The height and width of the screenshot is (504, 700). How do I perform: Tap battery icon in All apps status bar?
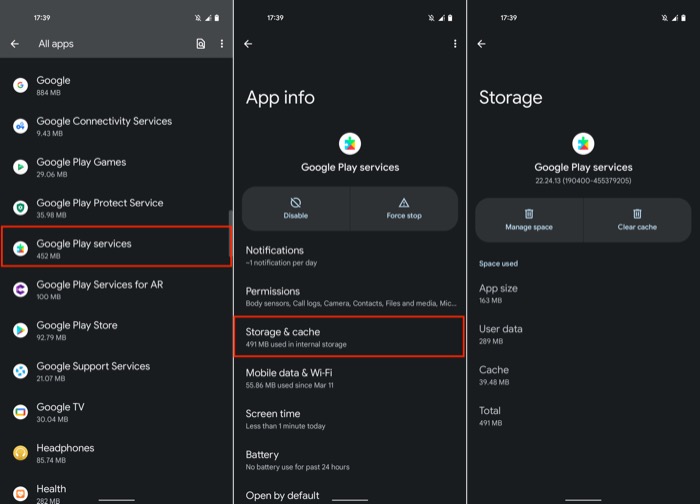(x=217, y=18)
